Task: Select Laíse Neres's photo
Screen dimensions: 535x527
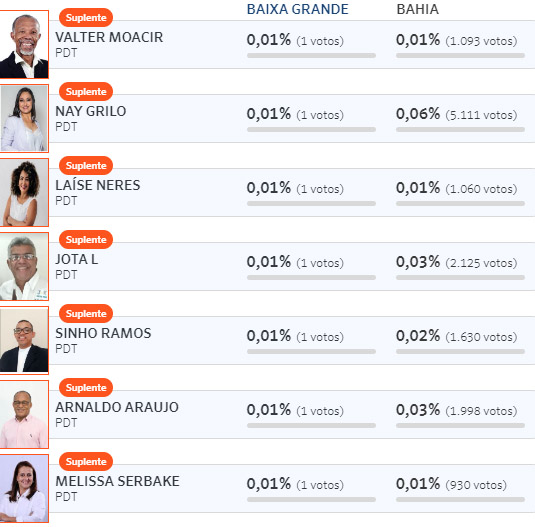Action: pyautogui.click(x=24, y=192)
